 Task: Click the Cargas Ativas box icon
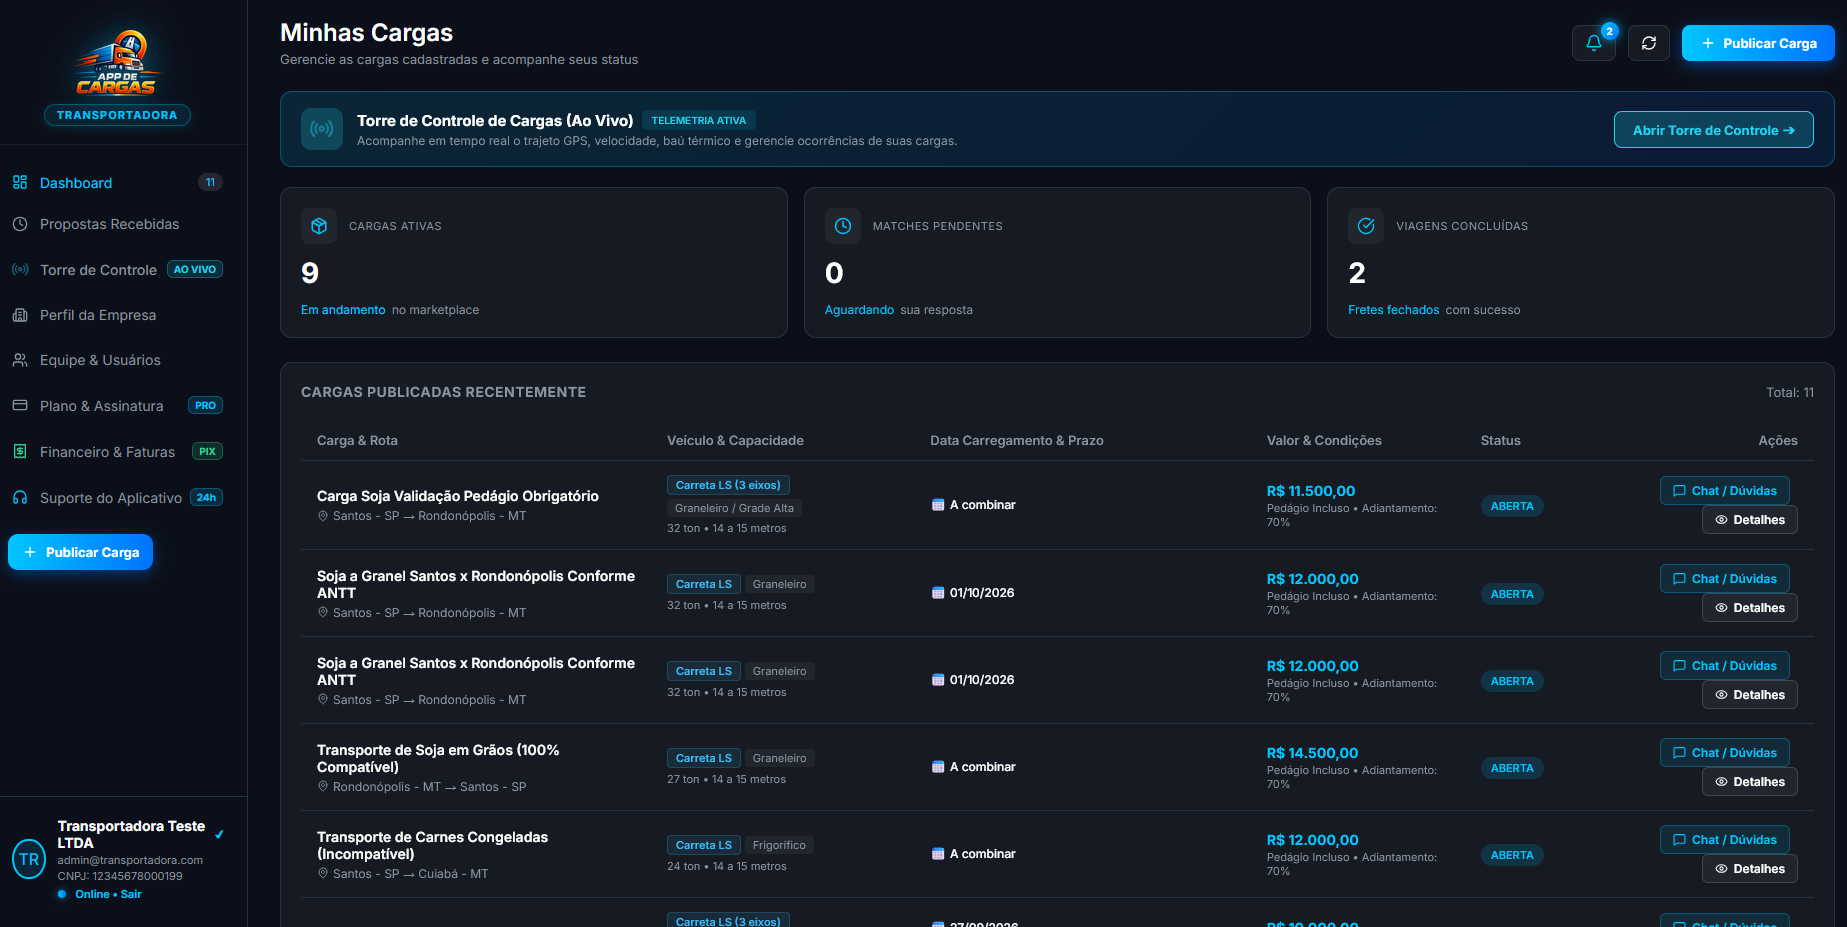pos(319,226)
